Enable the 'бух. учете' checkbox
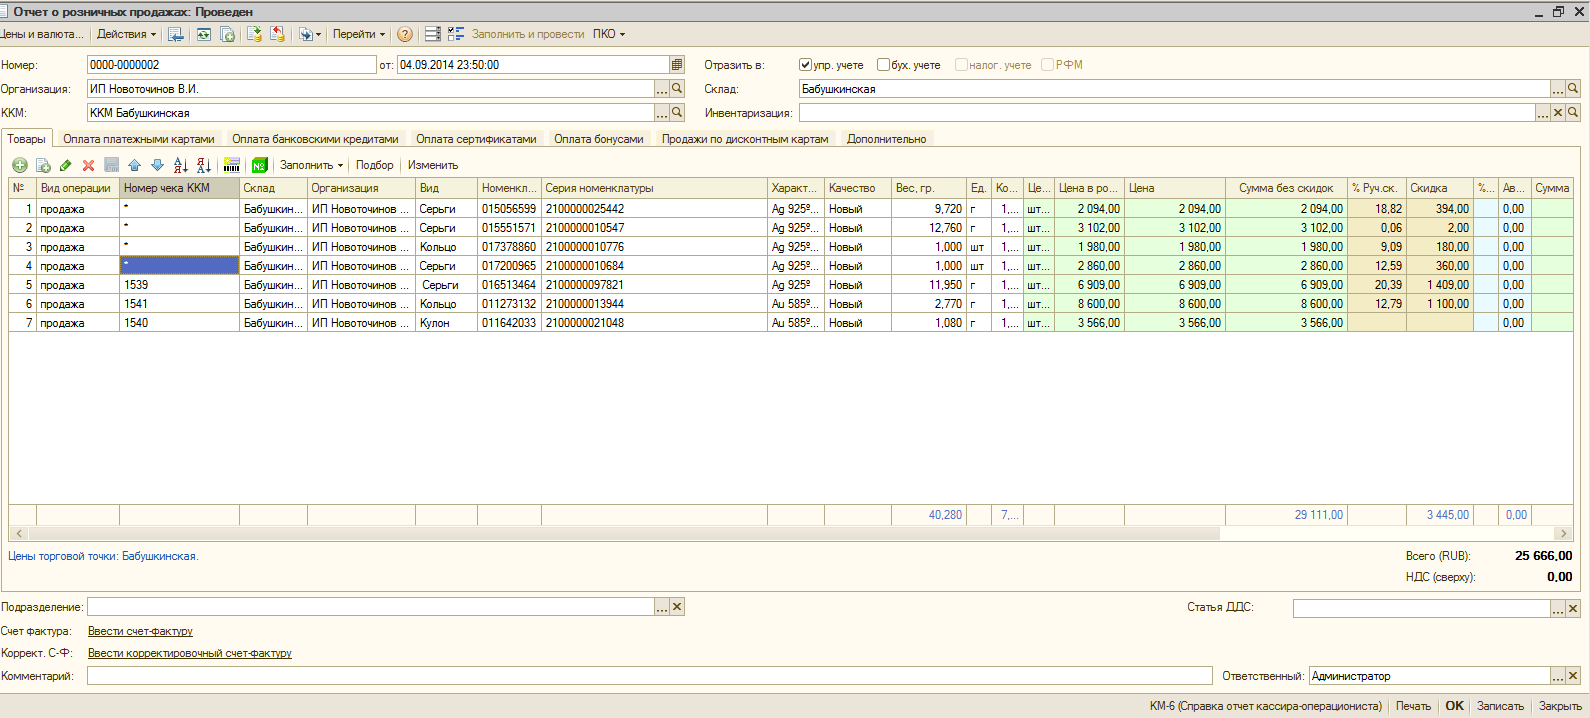The height and width of the screenshot is (718, 1590). coord(883,65)
